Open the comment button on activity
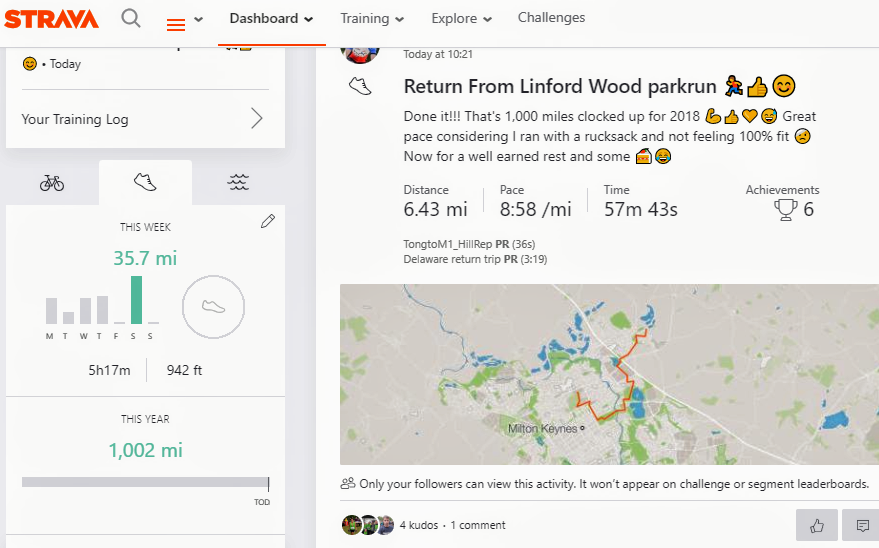 (x=862, y=525)
